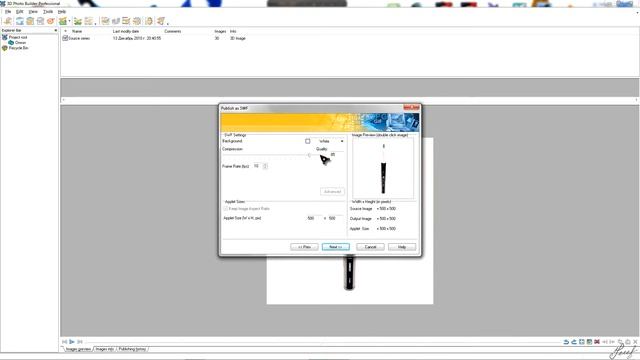Image resolution: width=640 pixels, height=360 pixels.
Task: Select the Project root tree item
Action: click(x=18, y=37)
